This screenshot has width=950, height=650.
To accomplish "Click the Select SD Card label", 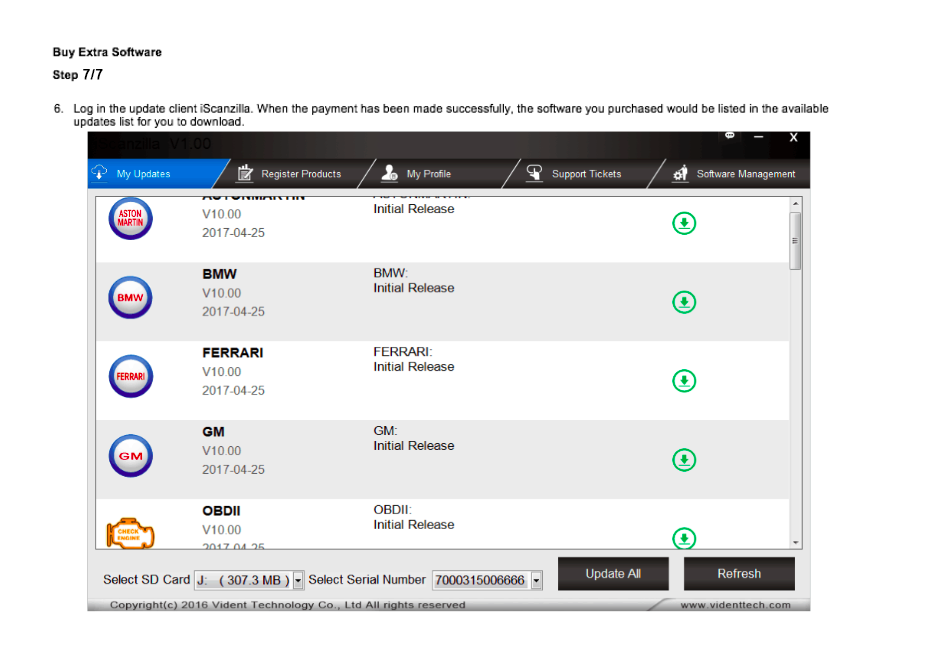I will [x=147, y=580].
